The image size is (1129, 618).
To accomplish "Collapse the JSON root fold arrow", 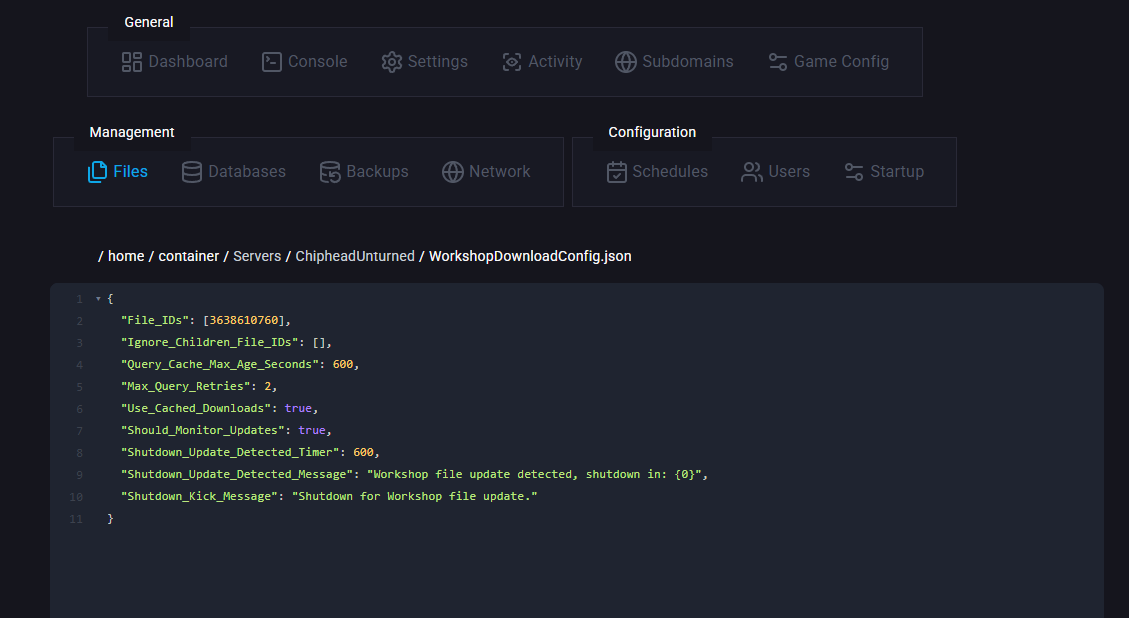I will pos(98,299).
